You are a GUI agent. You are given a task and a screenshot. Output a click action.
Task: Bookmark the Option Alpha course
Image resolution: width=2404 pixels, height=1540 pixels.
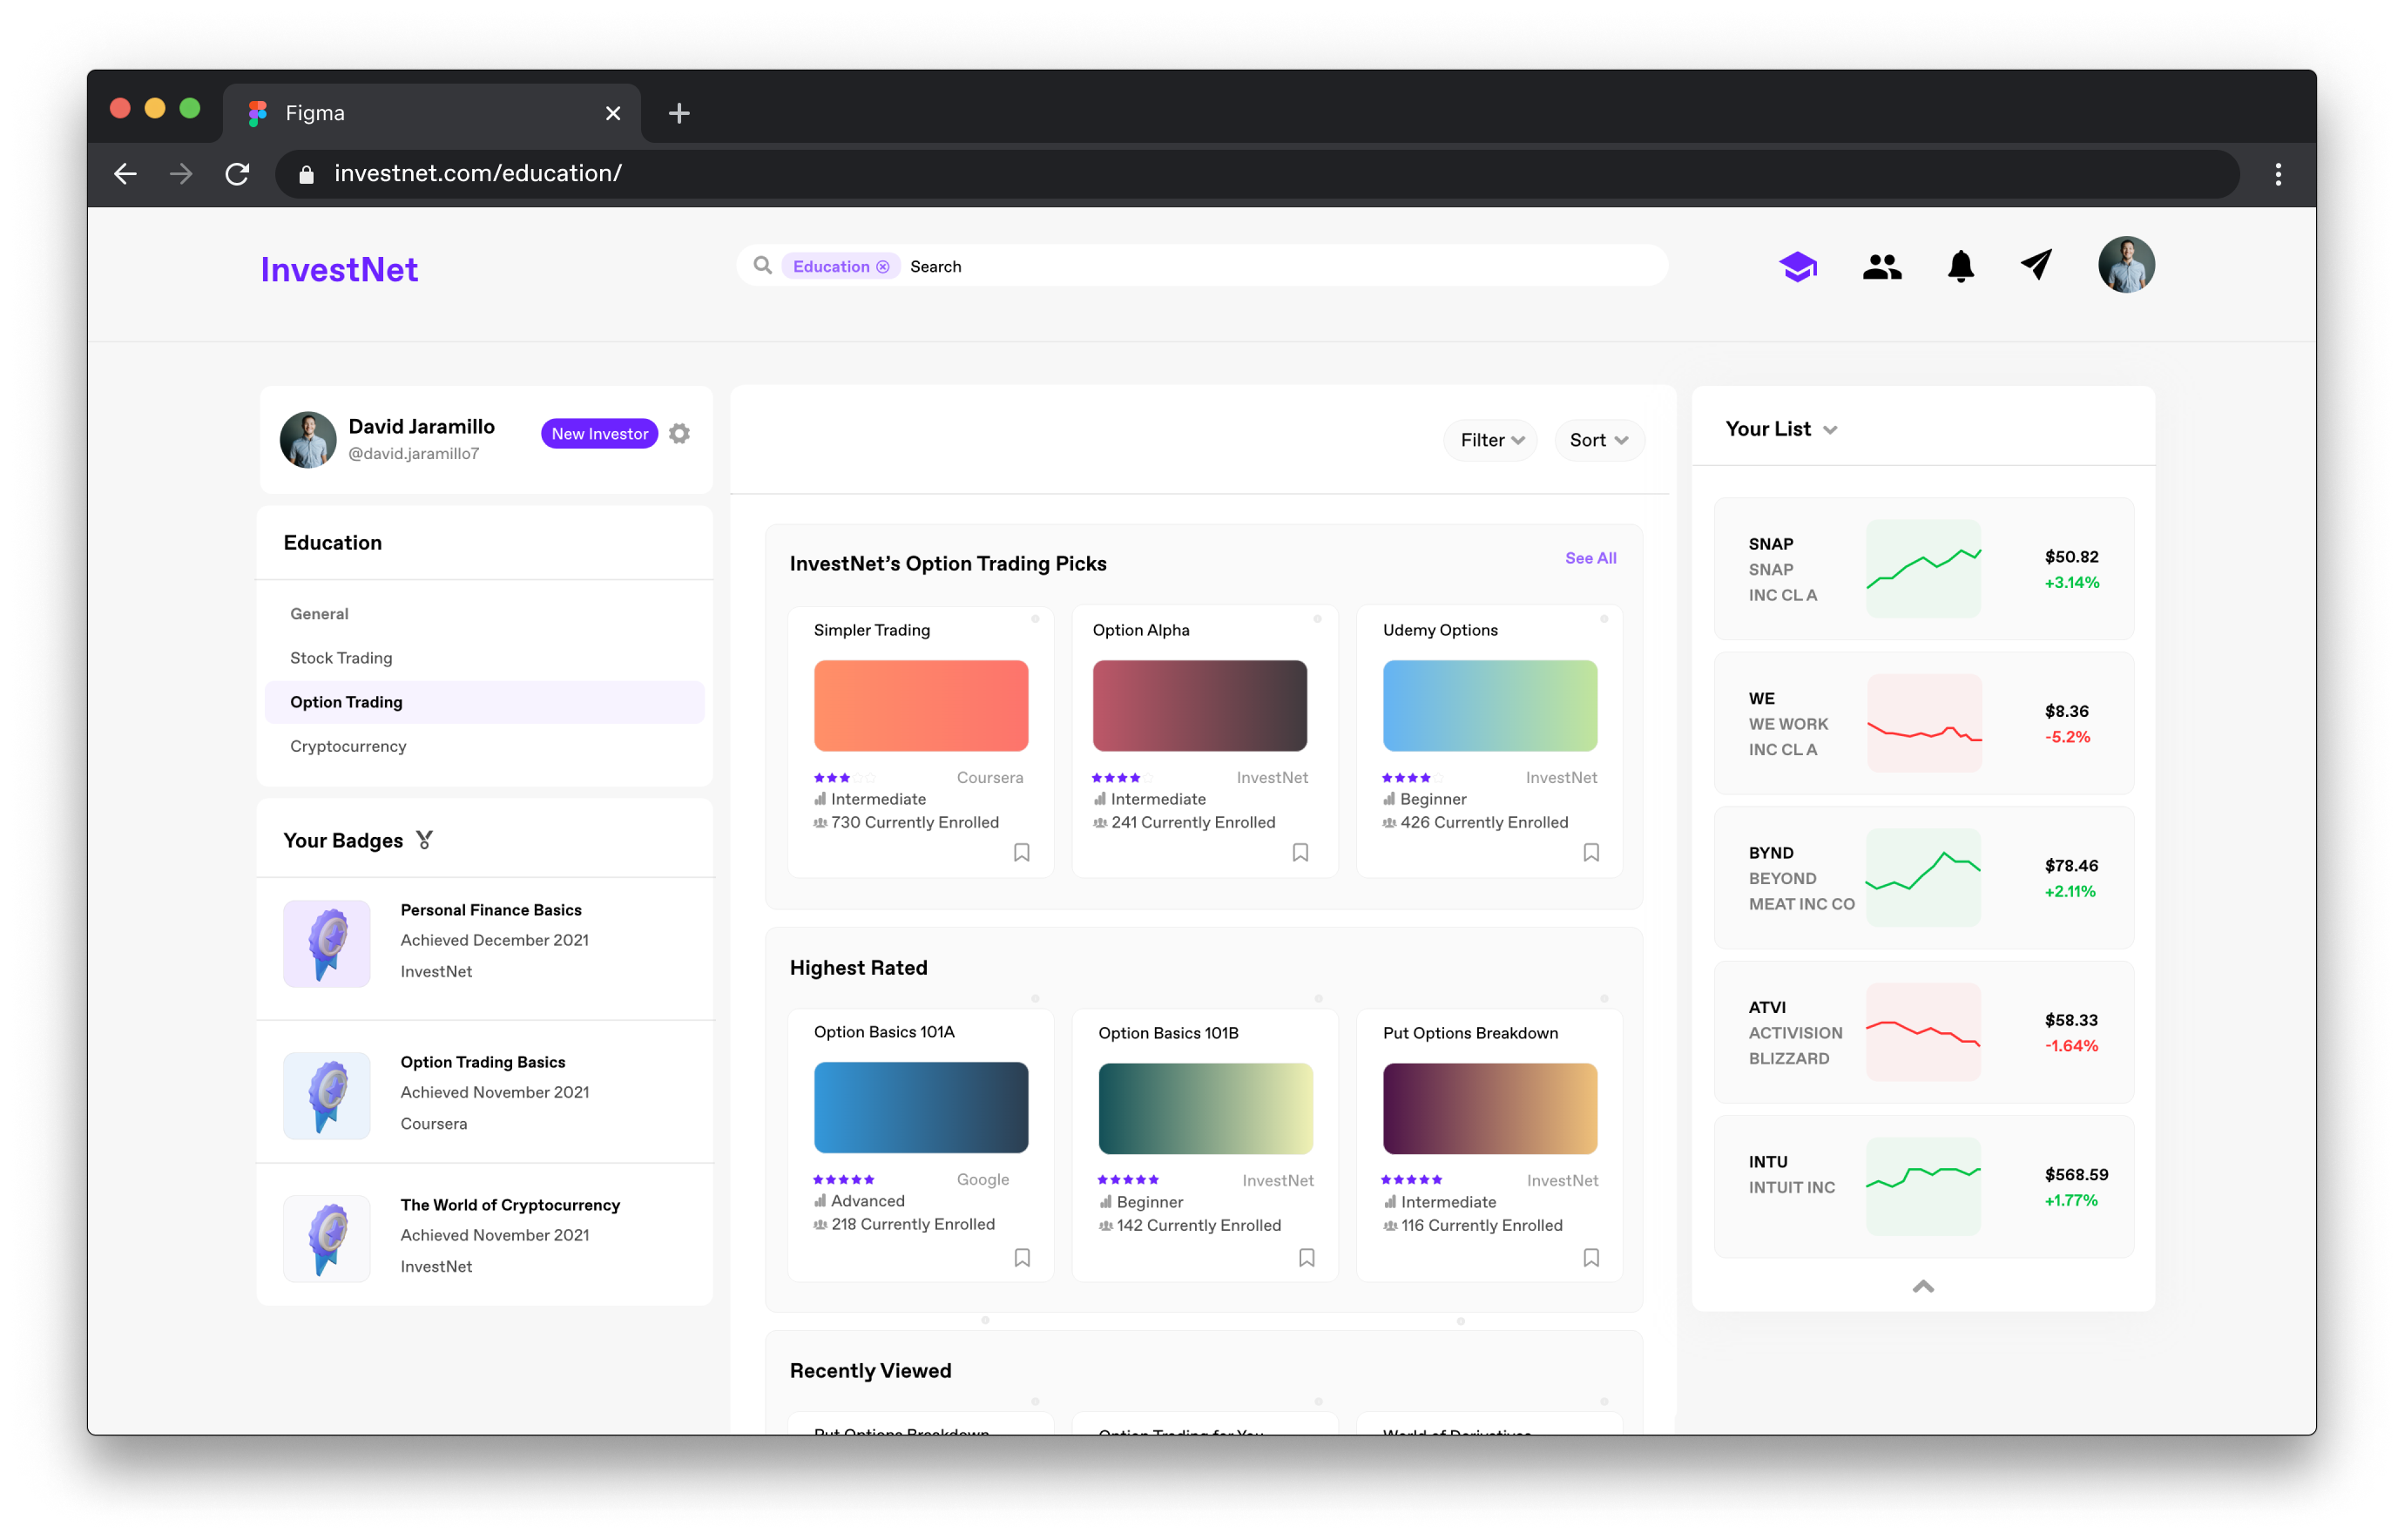pyautogui.click(x=1300, y=852)
